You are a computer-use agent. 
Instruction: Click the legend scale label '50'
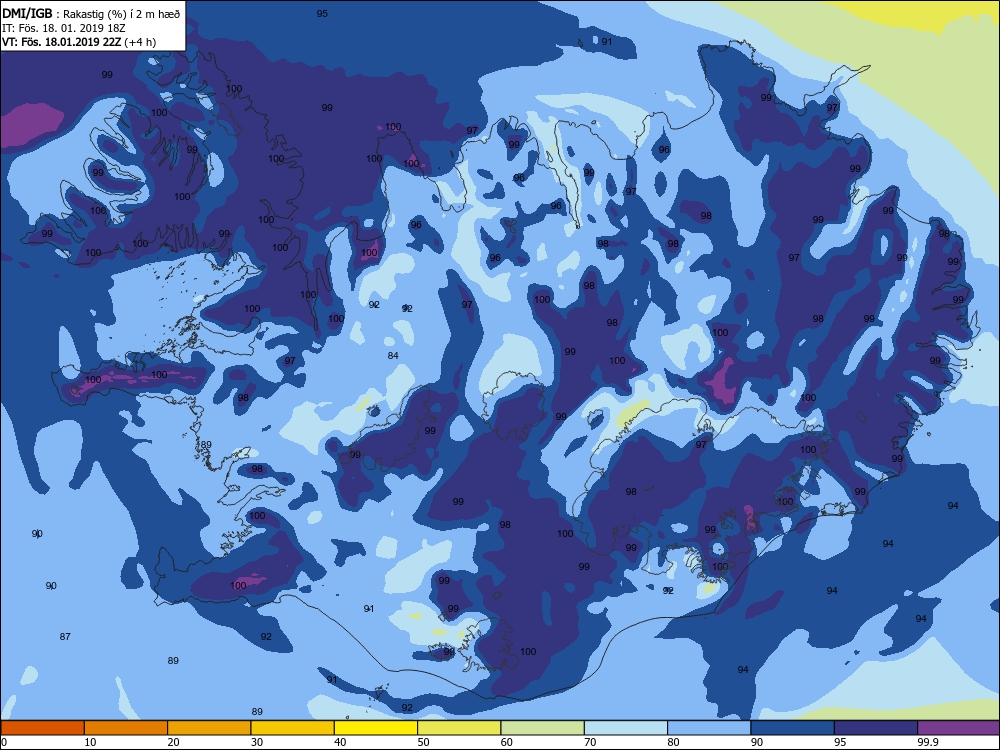423,742
